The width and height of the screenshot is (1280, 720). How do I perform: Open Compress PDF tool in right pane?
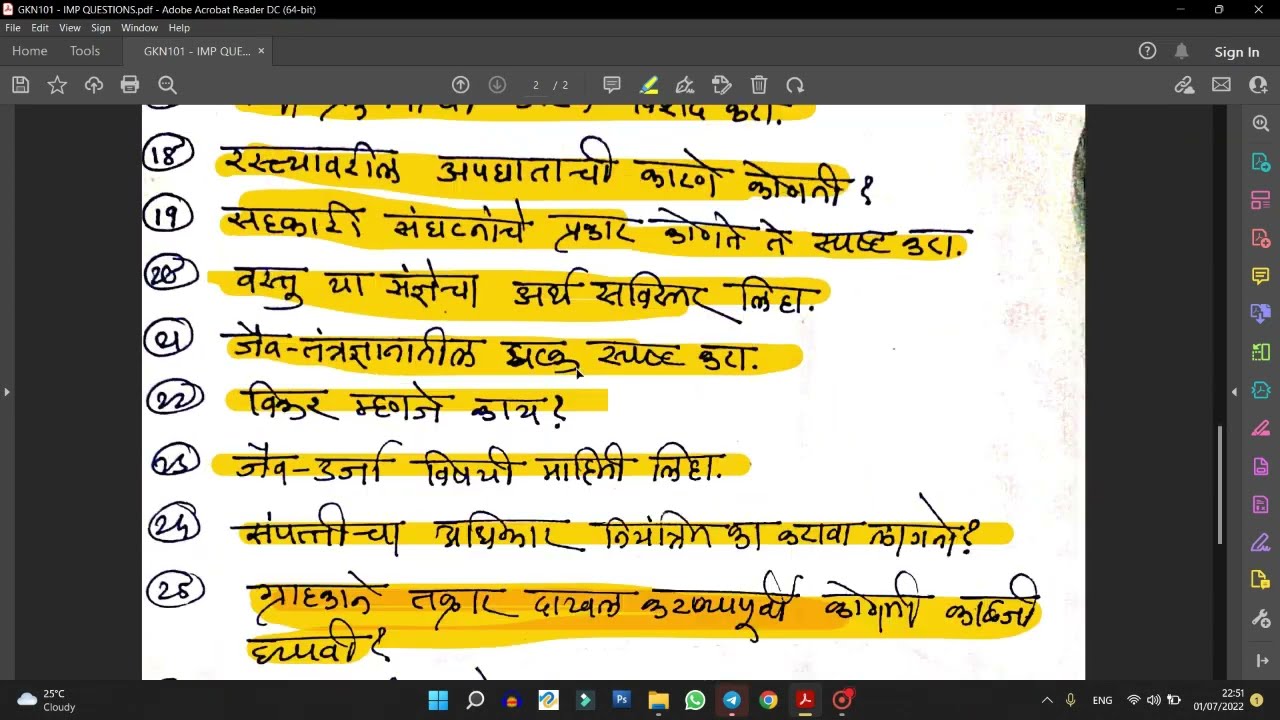[1260, 390]
